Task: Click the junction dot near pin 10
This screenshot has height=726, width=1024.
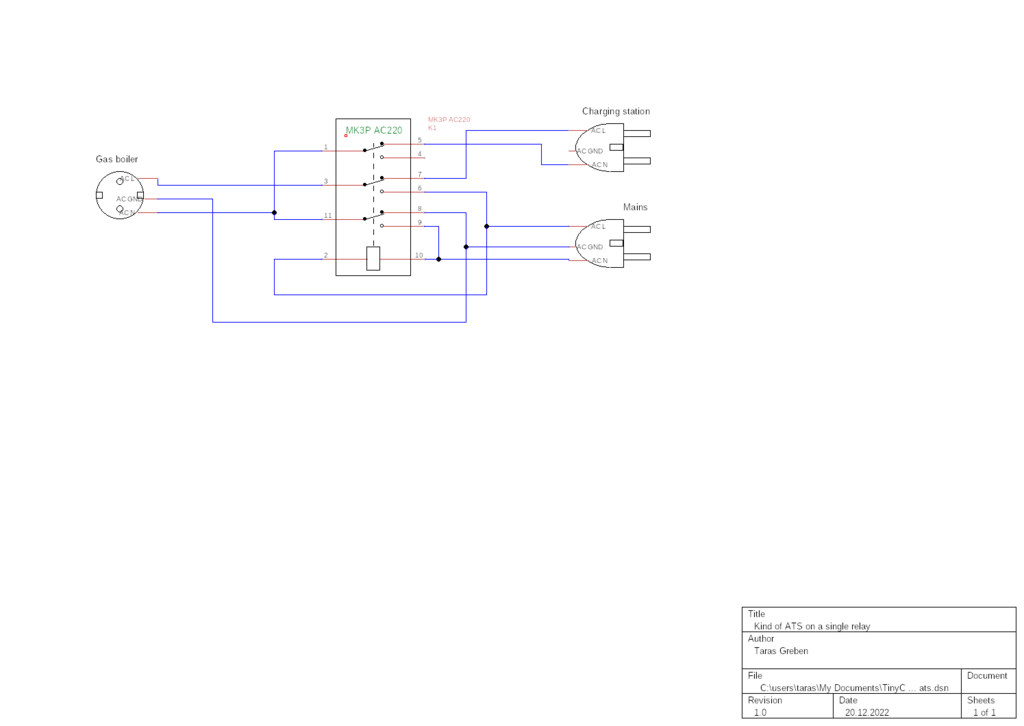Action: (x=437, y=258)
